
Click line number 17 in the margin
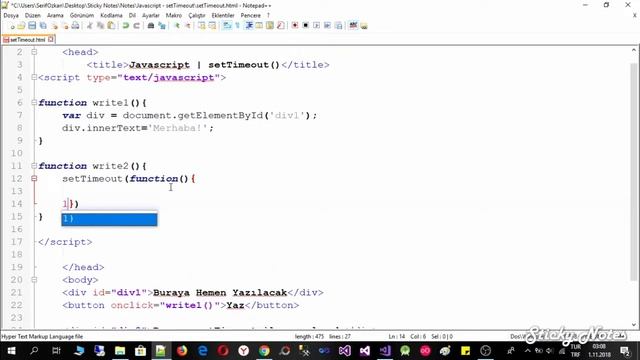coord(17,242)
